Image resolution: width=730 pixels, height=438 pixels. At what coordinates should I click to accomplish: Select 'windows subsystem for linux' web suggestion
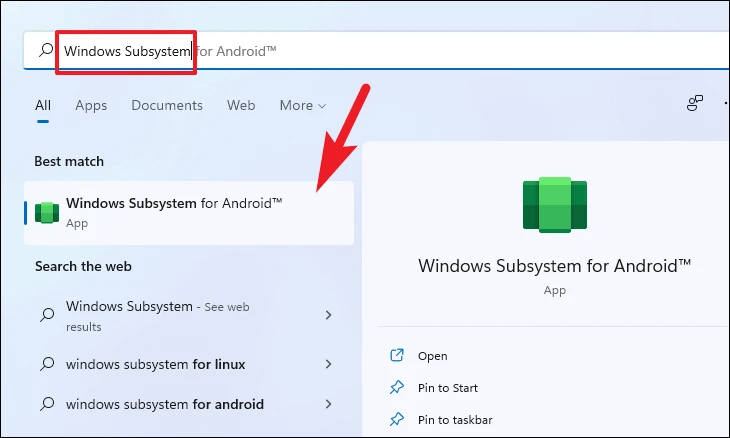(189, 364)
